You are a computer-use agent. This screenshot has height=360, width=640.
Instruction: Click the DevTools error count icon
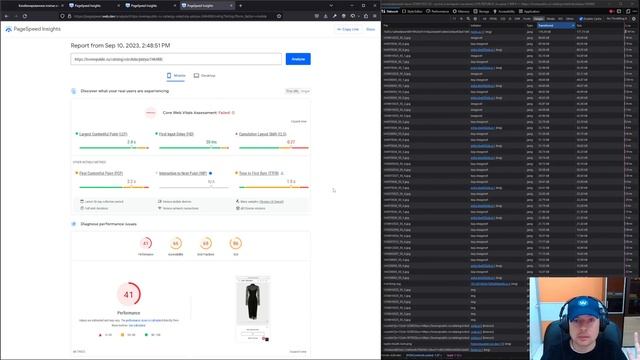coord(611,11)
